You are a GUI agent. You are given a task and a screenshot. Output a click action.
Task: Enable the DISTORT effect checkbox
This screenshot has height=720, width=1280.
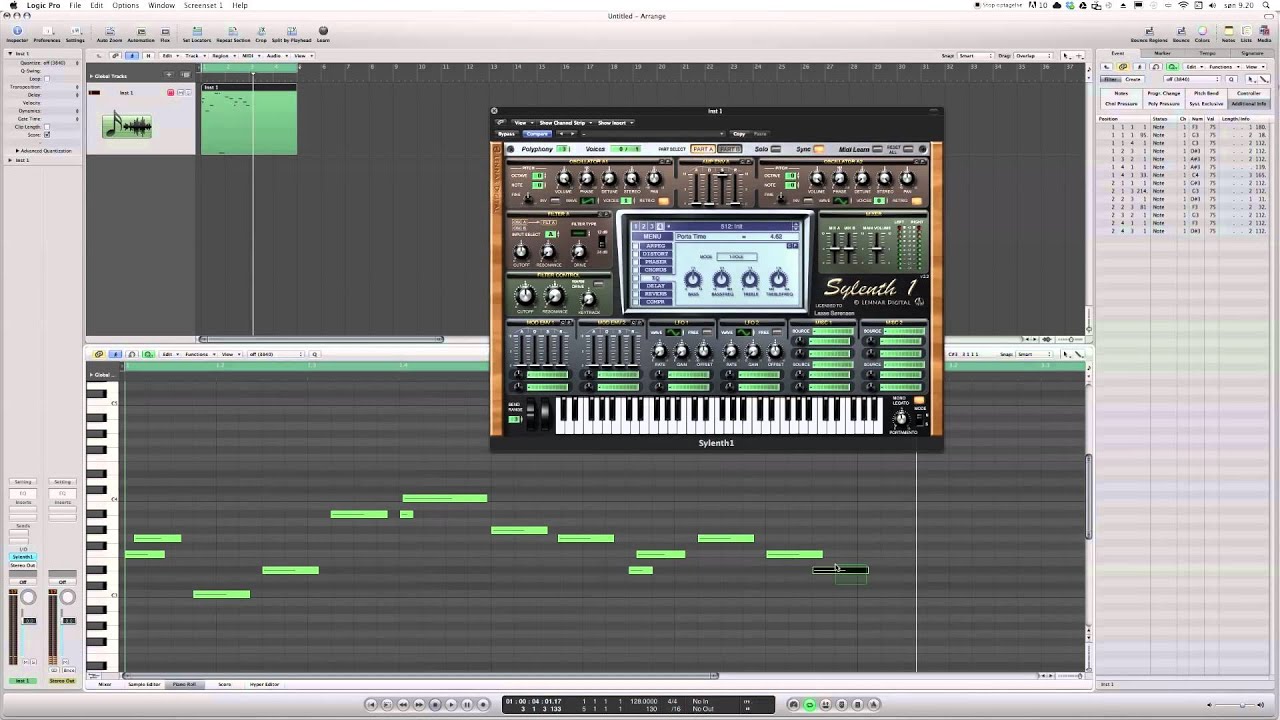[636, 254]
